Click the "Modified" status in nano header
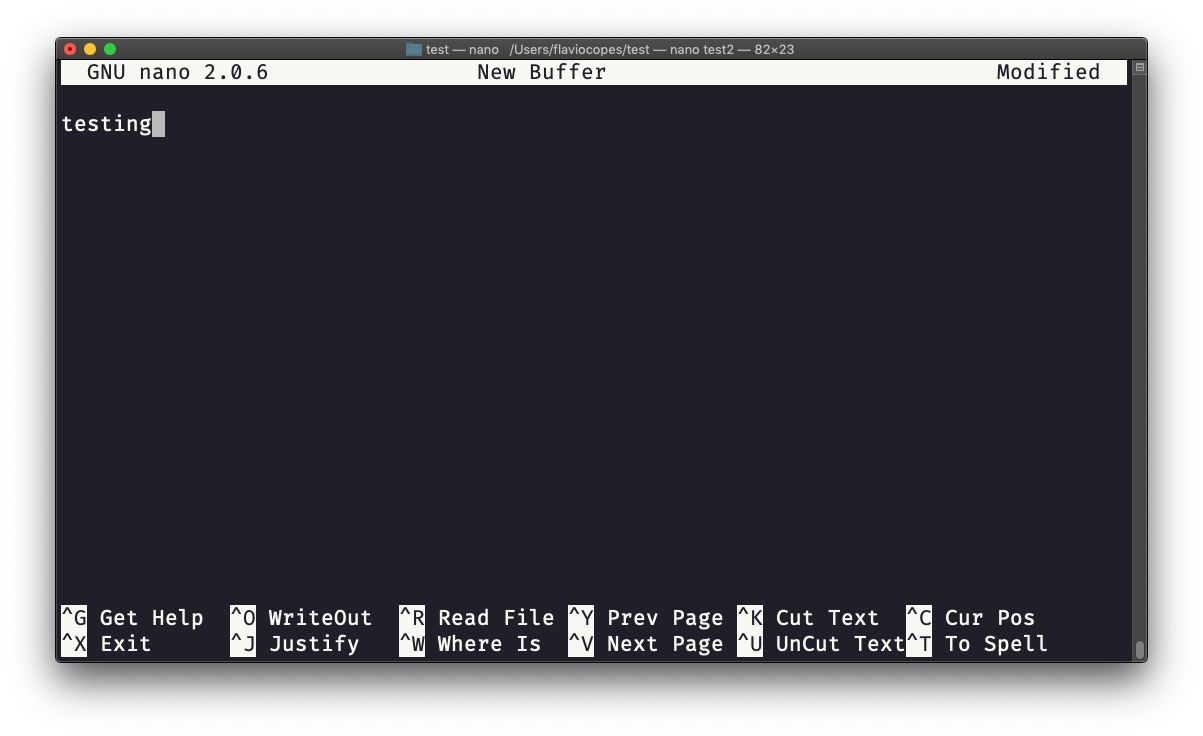The height and width of the screenshot is (736, 1203). click(x=1048, y=72)
